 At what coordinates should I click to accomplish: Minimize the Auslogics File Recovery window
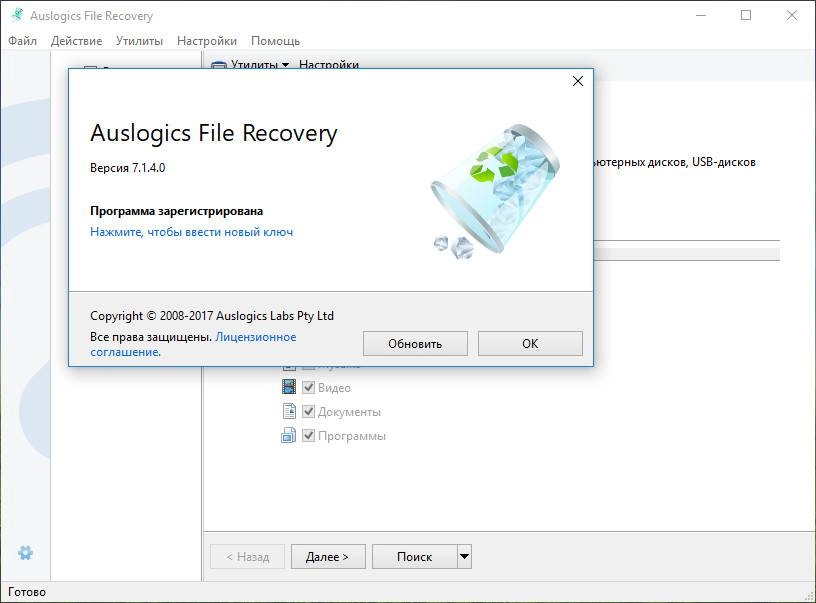(x=701, y=16)
